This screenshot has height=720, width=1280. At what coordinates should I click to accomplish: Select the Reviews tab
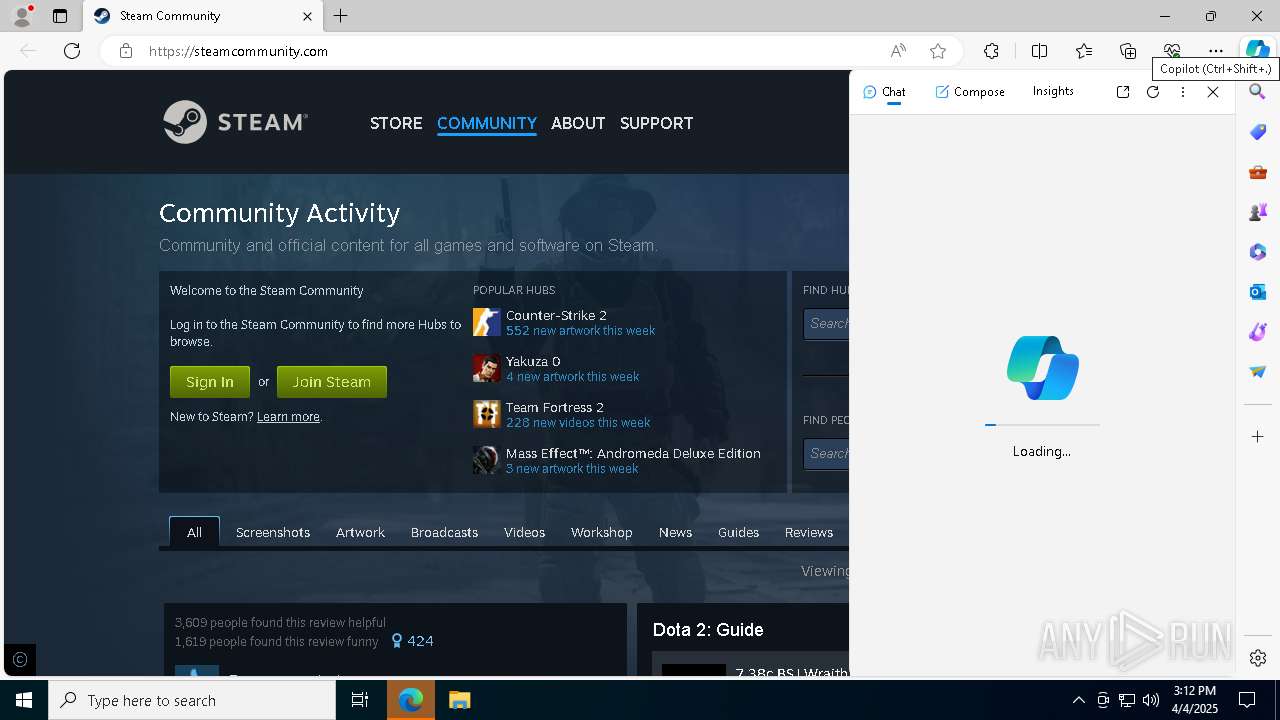pos(809,532)
